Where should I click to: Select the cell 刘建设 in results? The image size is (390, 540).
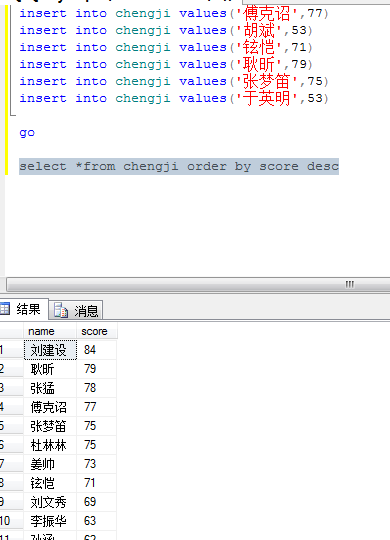pyautogui.click(x=50, y=350)
